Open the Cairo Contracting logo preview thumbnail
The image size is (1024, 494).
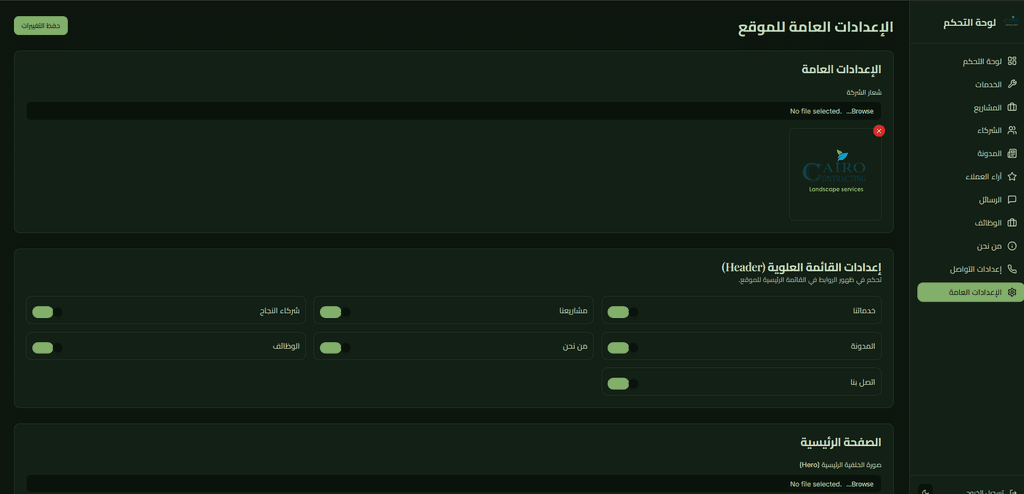tap(835, 174)
